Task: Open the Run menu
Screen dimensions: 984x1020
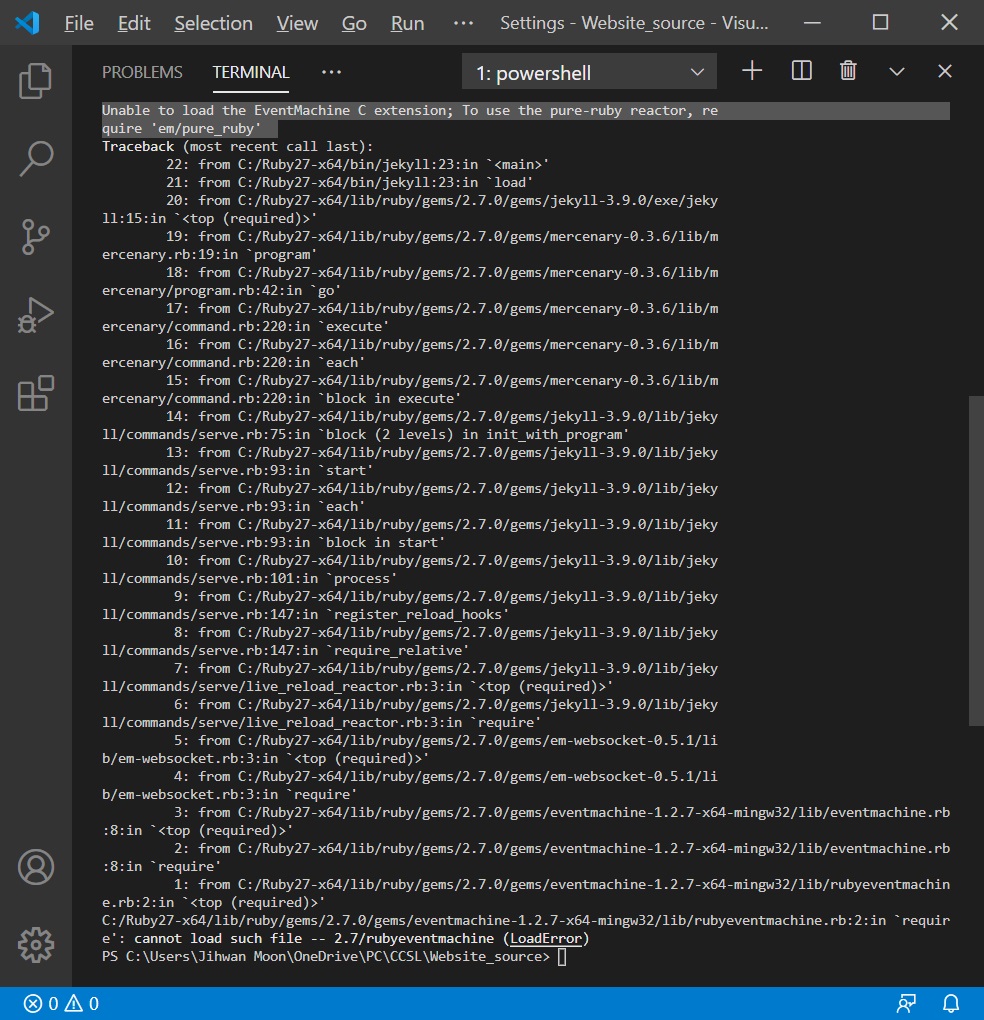Action: [x=407, y=23]
